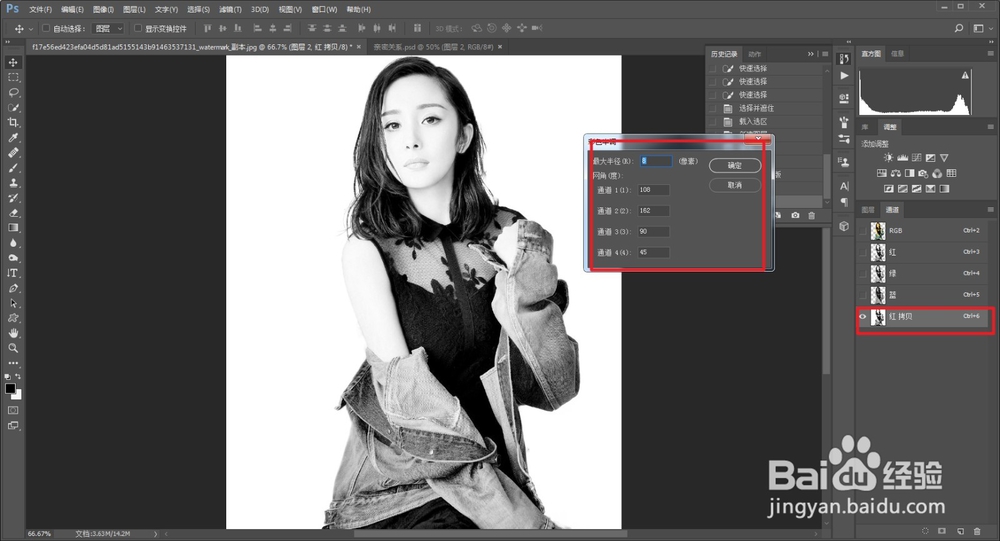This screenshot has height=541, width=1000.
Task: Delete current history state with trash icon
Action: pyautogui.click(x=812, y=216)
